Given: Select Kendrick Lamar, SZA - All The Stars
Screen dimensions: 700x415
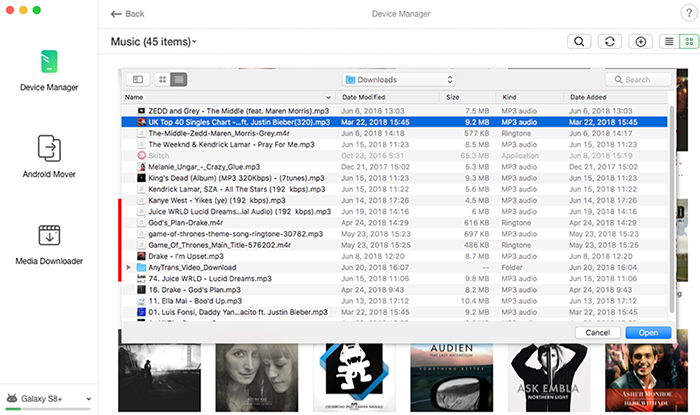Looking at the screenshot, I should coord(394,189).
